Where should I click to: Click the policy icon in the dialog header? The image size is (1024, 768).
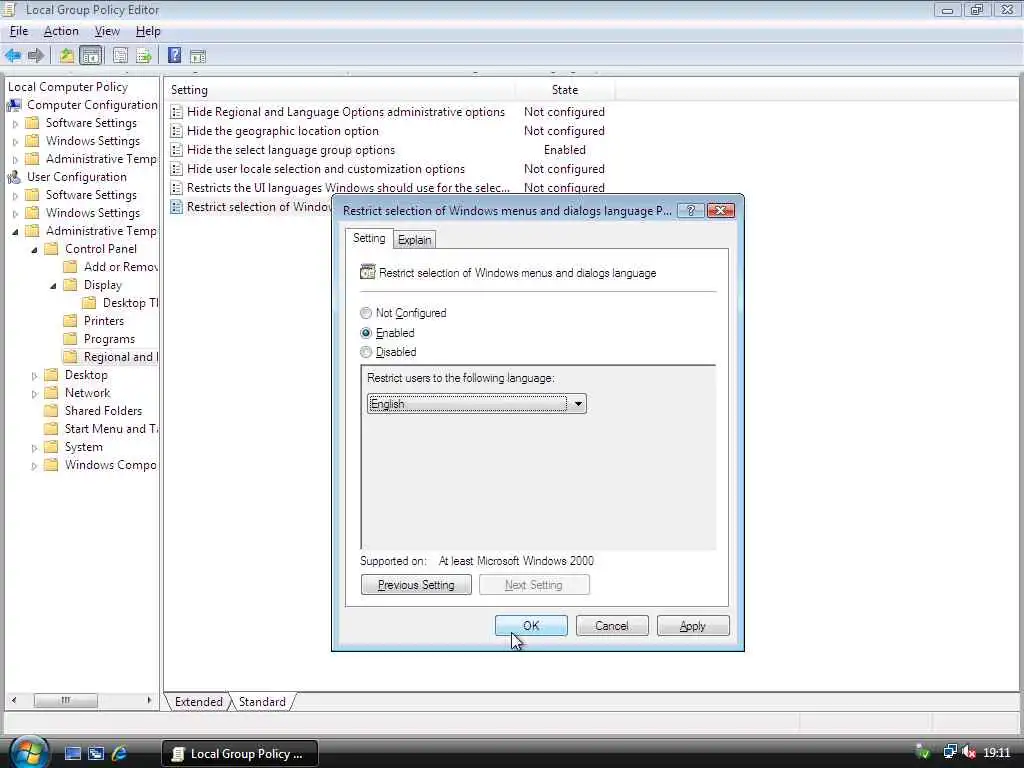pyautogui.click(x=368, y=272)
